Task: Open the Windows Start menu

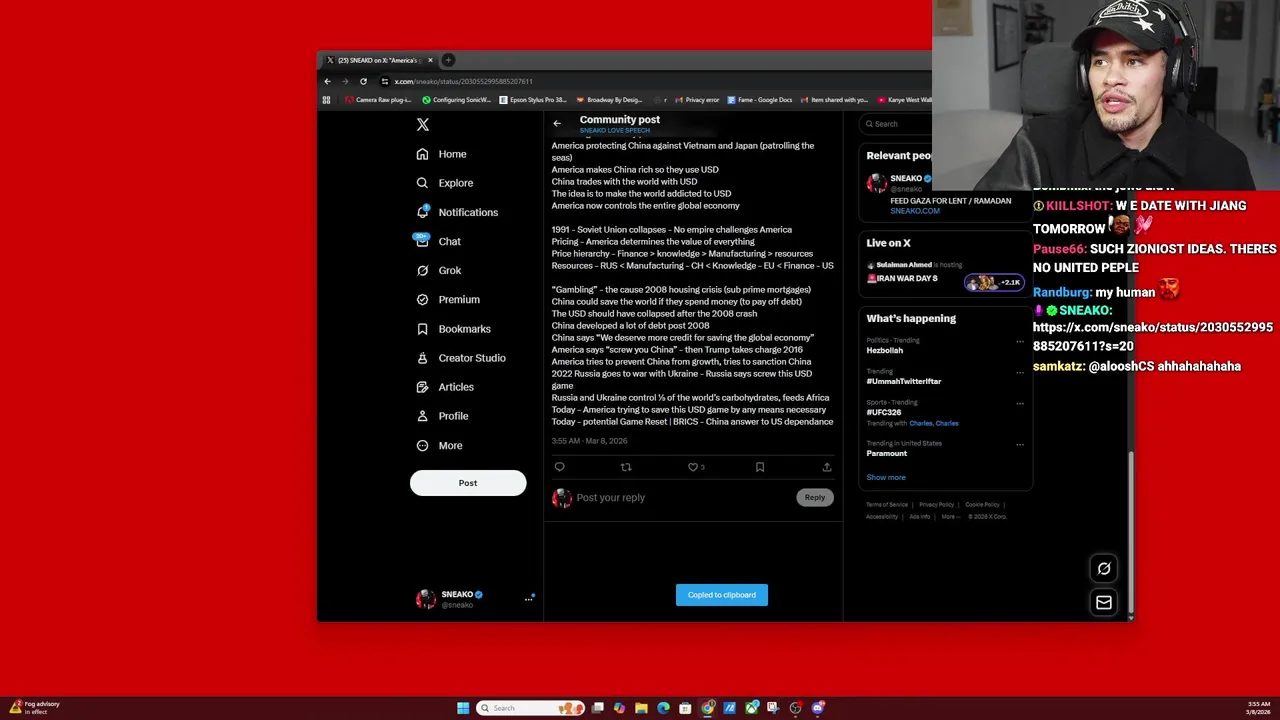Action: (x=463, y=708)
